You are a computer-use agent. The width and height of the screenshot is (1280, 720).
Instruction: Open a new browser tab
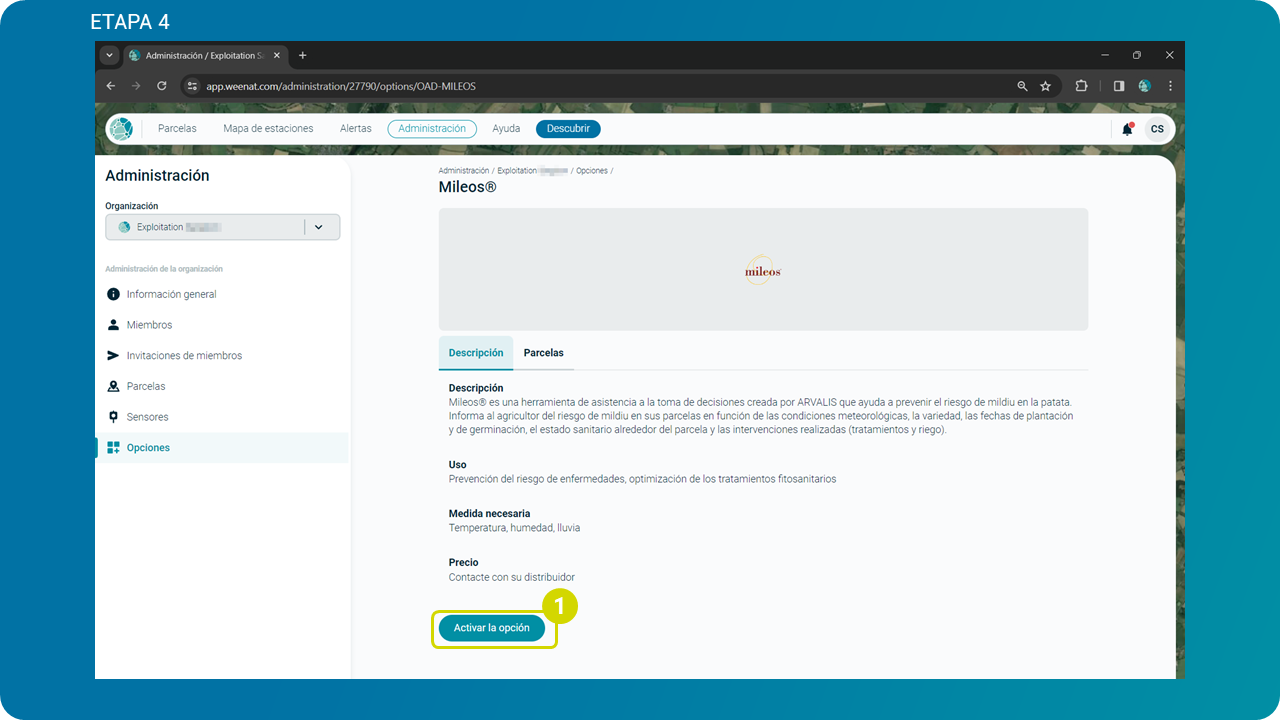click(x=303, y=55)
